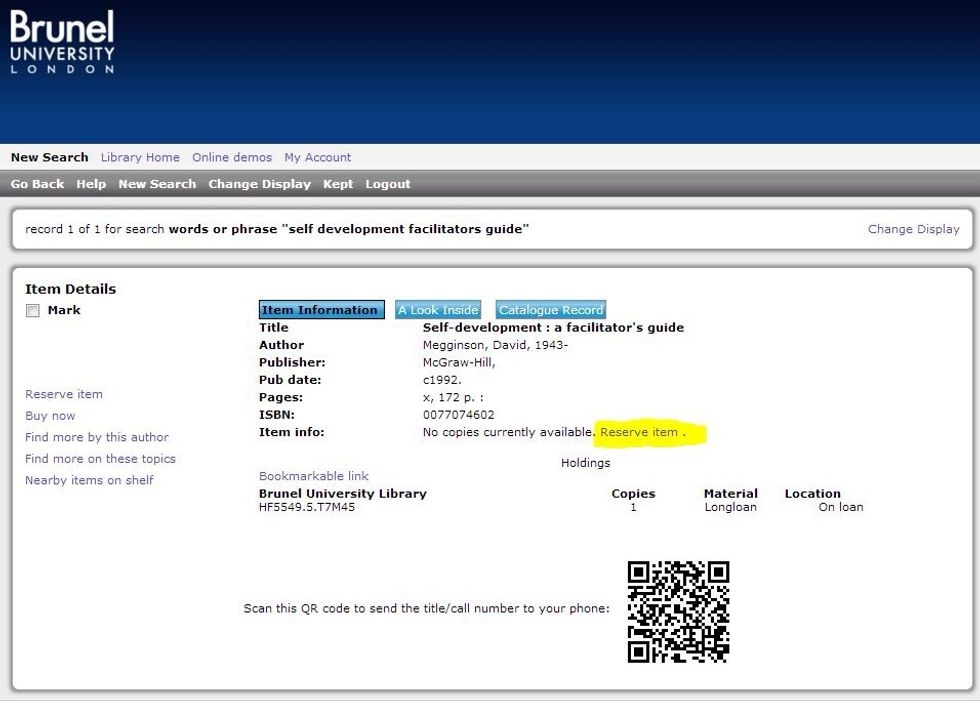980x701 pixels.
Task: Open the Kept records list
Action: (338, 184)
